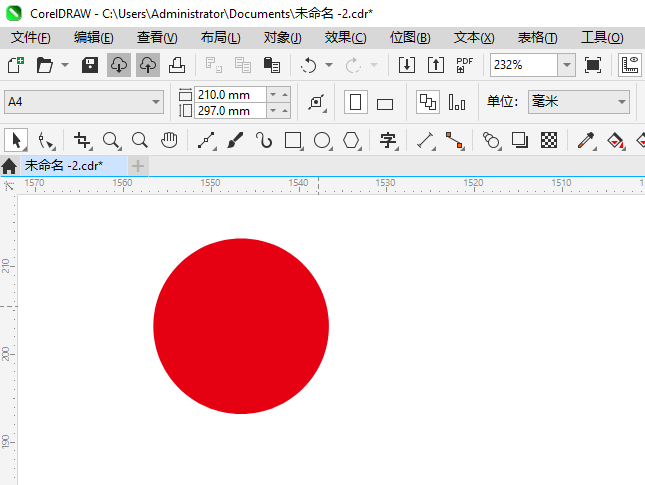Add new document with plus tab
Image resolution: width=645 pixels, height=485 pixels.
coord(138,166)
